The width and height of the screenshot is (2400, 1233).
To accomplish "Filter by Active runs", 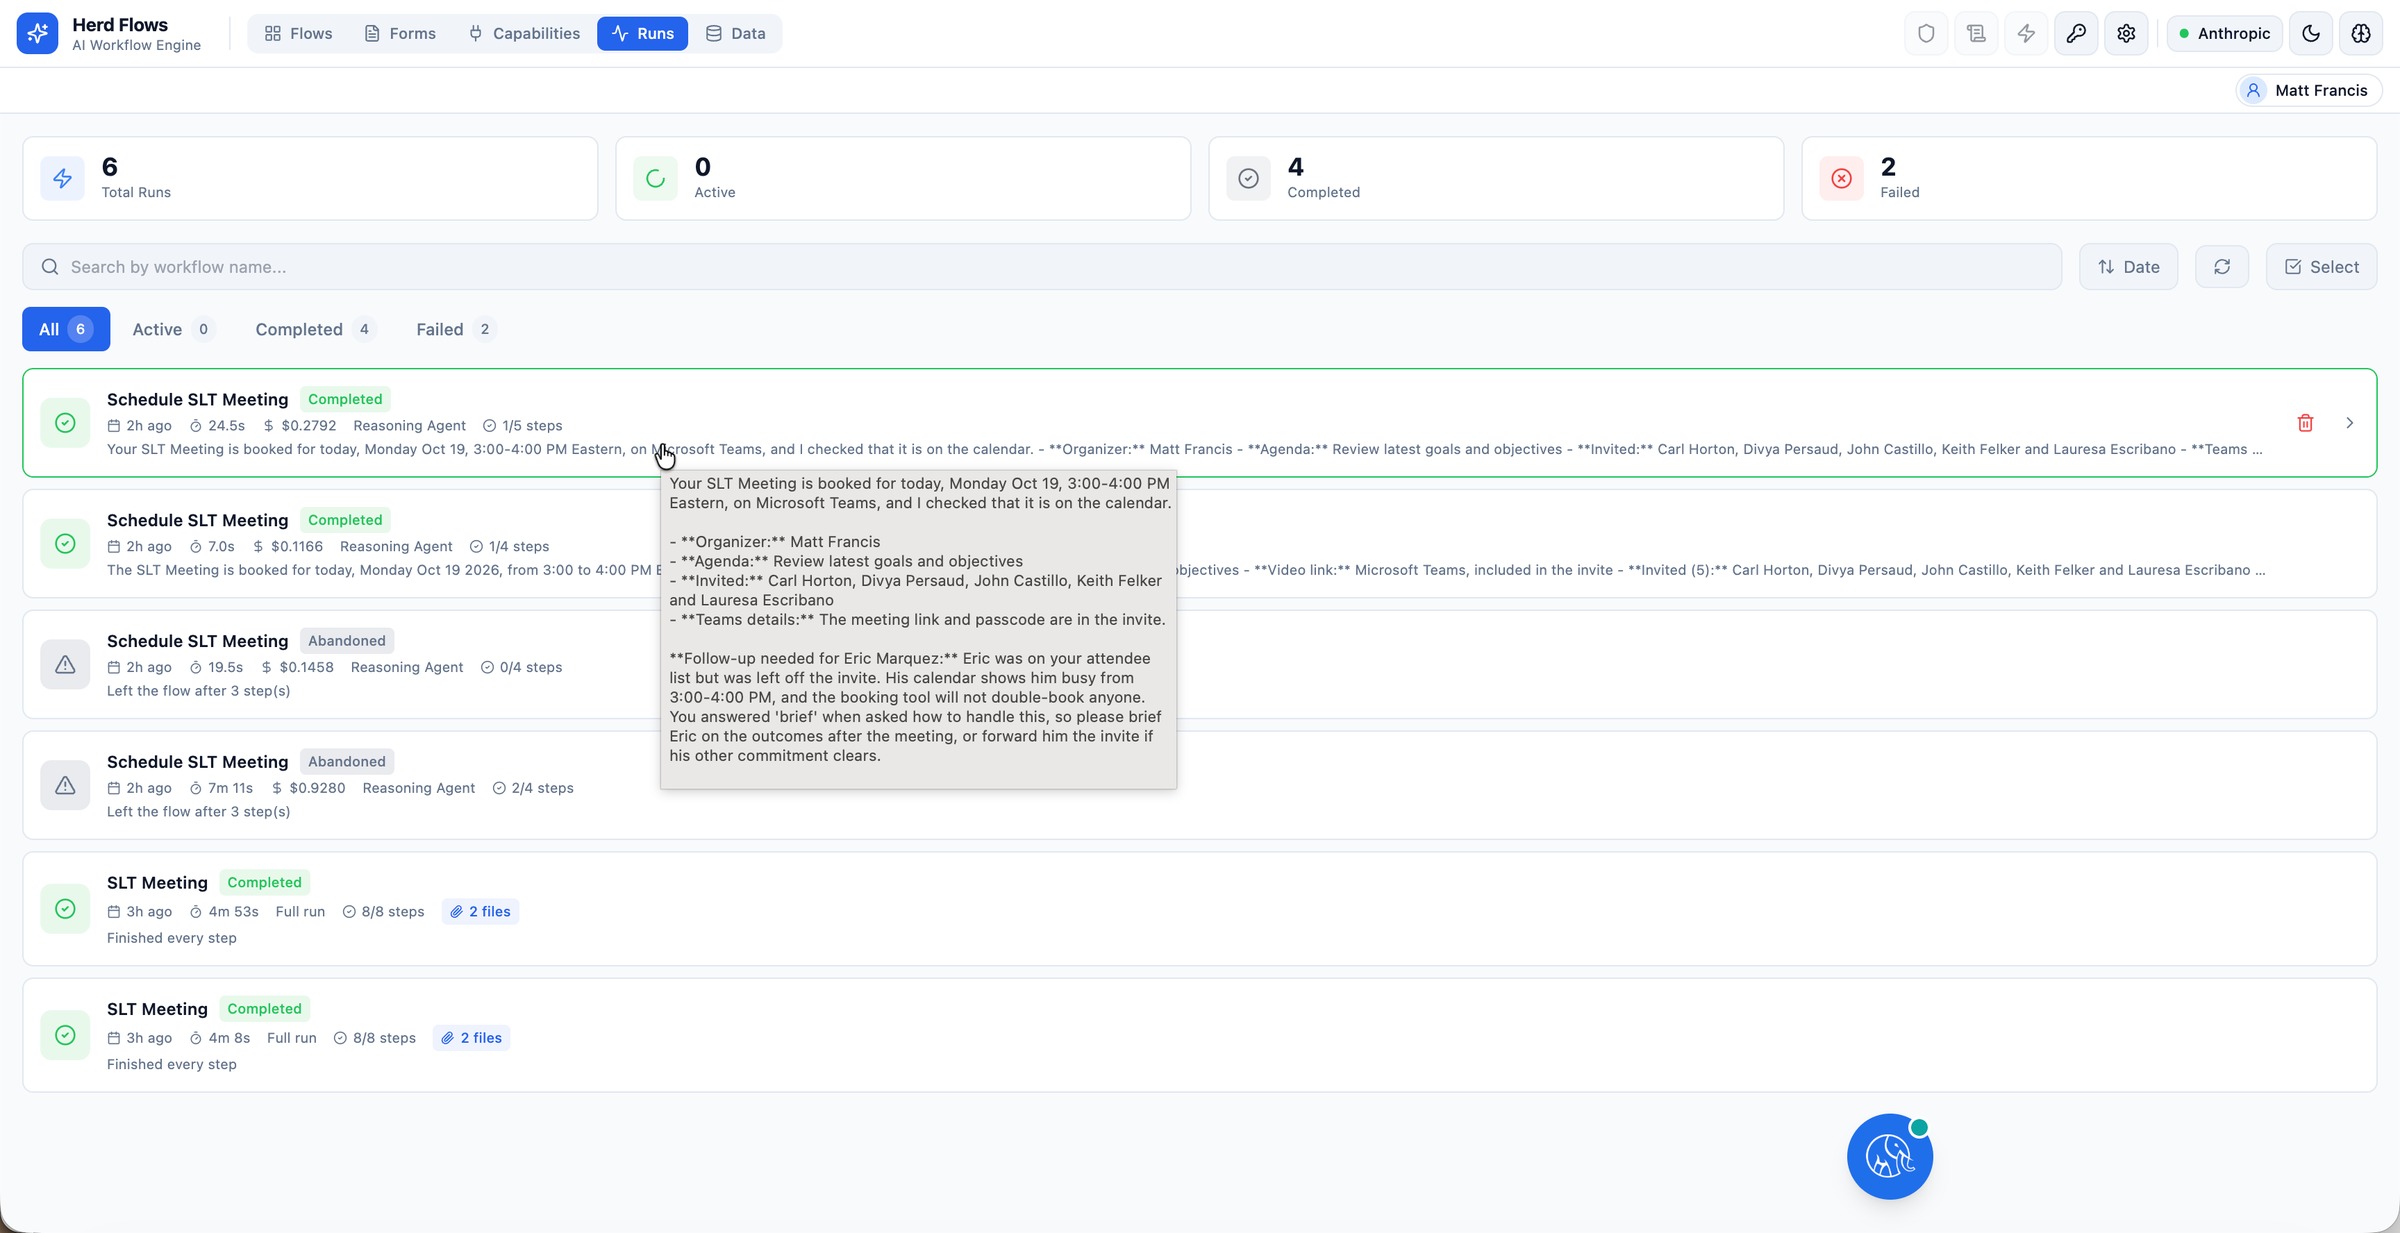I will point(173,329).
